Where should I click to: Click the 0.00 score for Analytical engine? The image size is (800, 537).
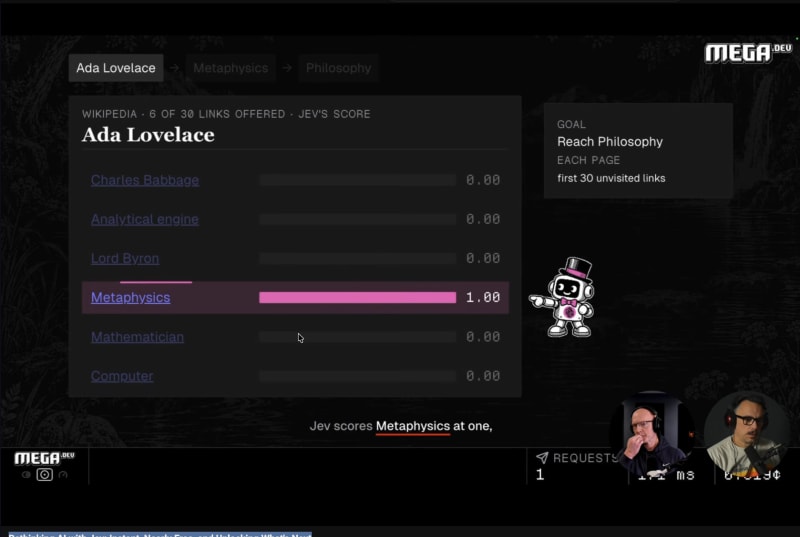click(x=483, y=219)
